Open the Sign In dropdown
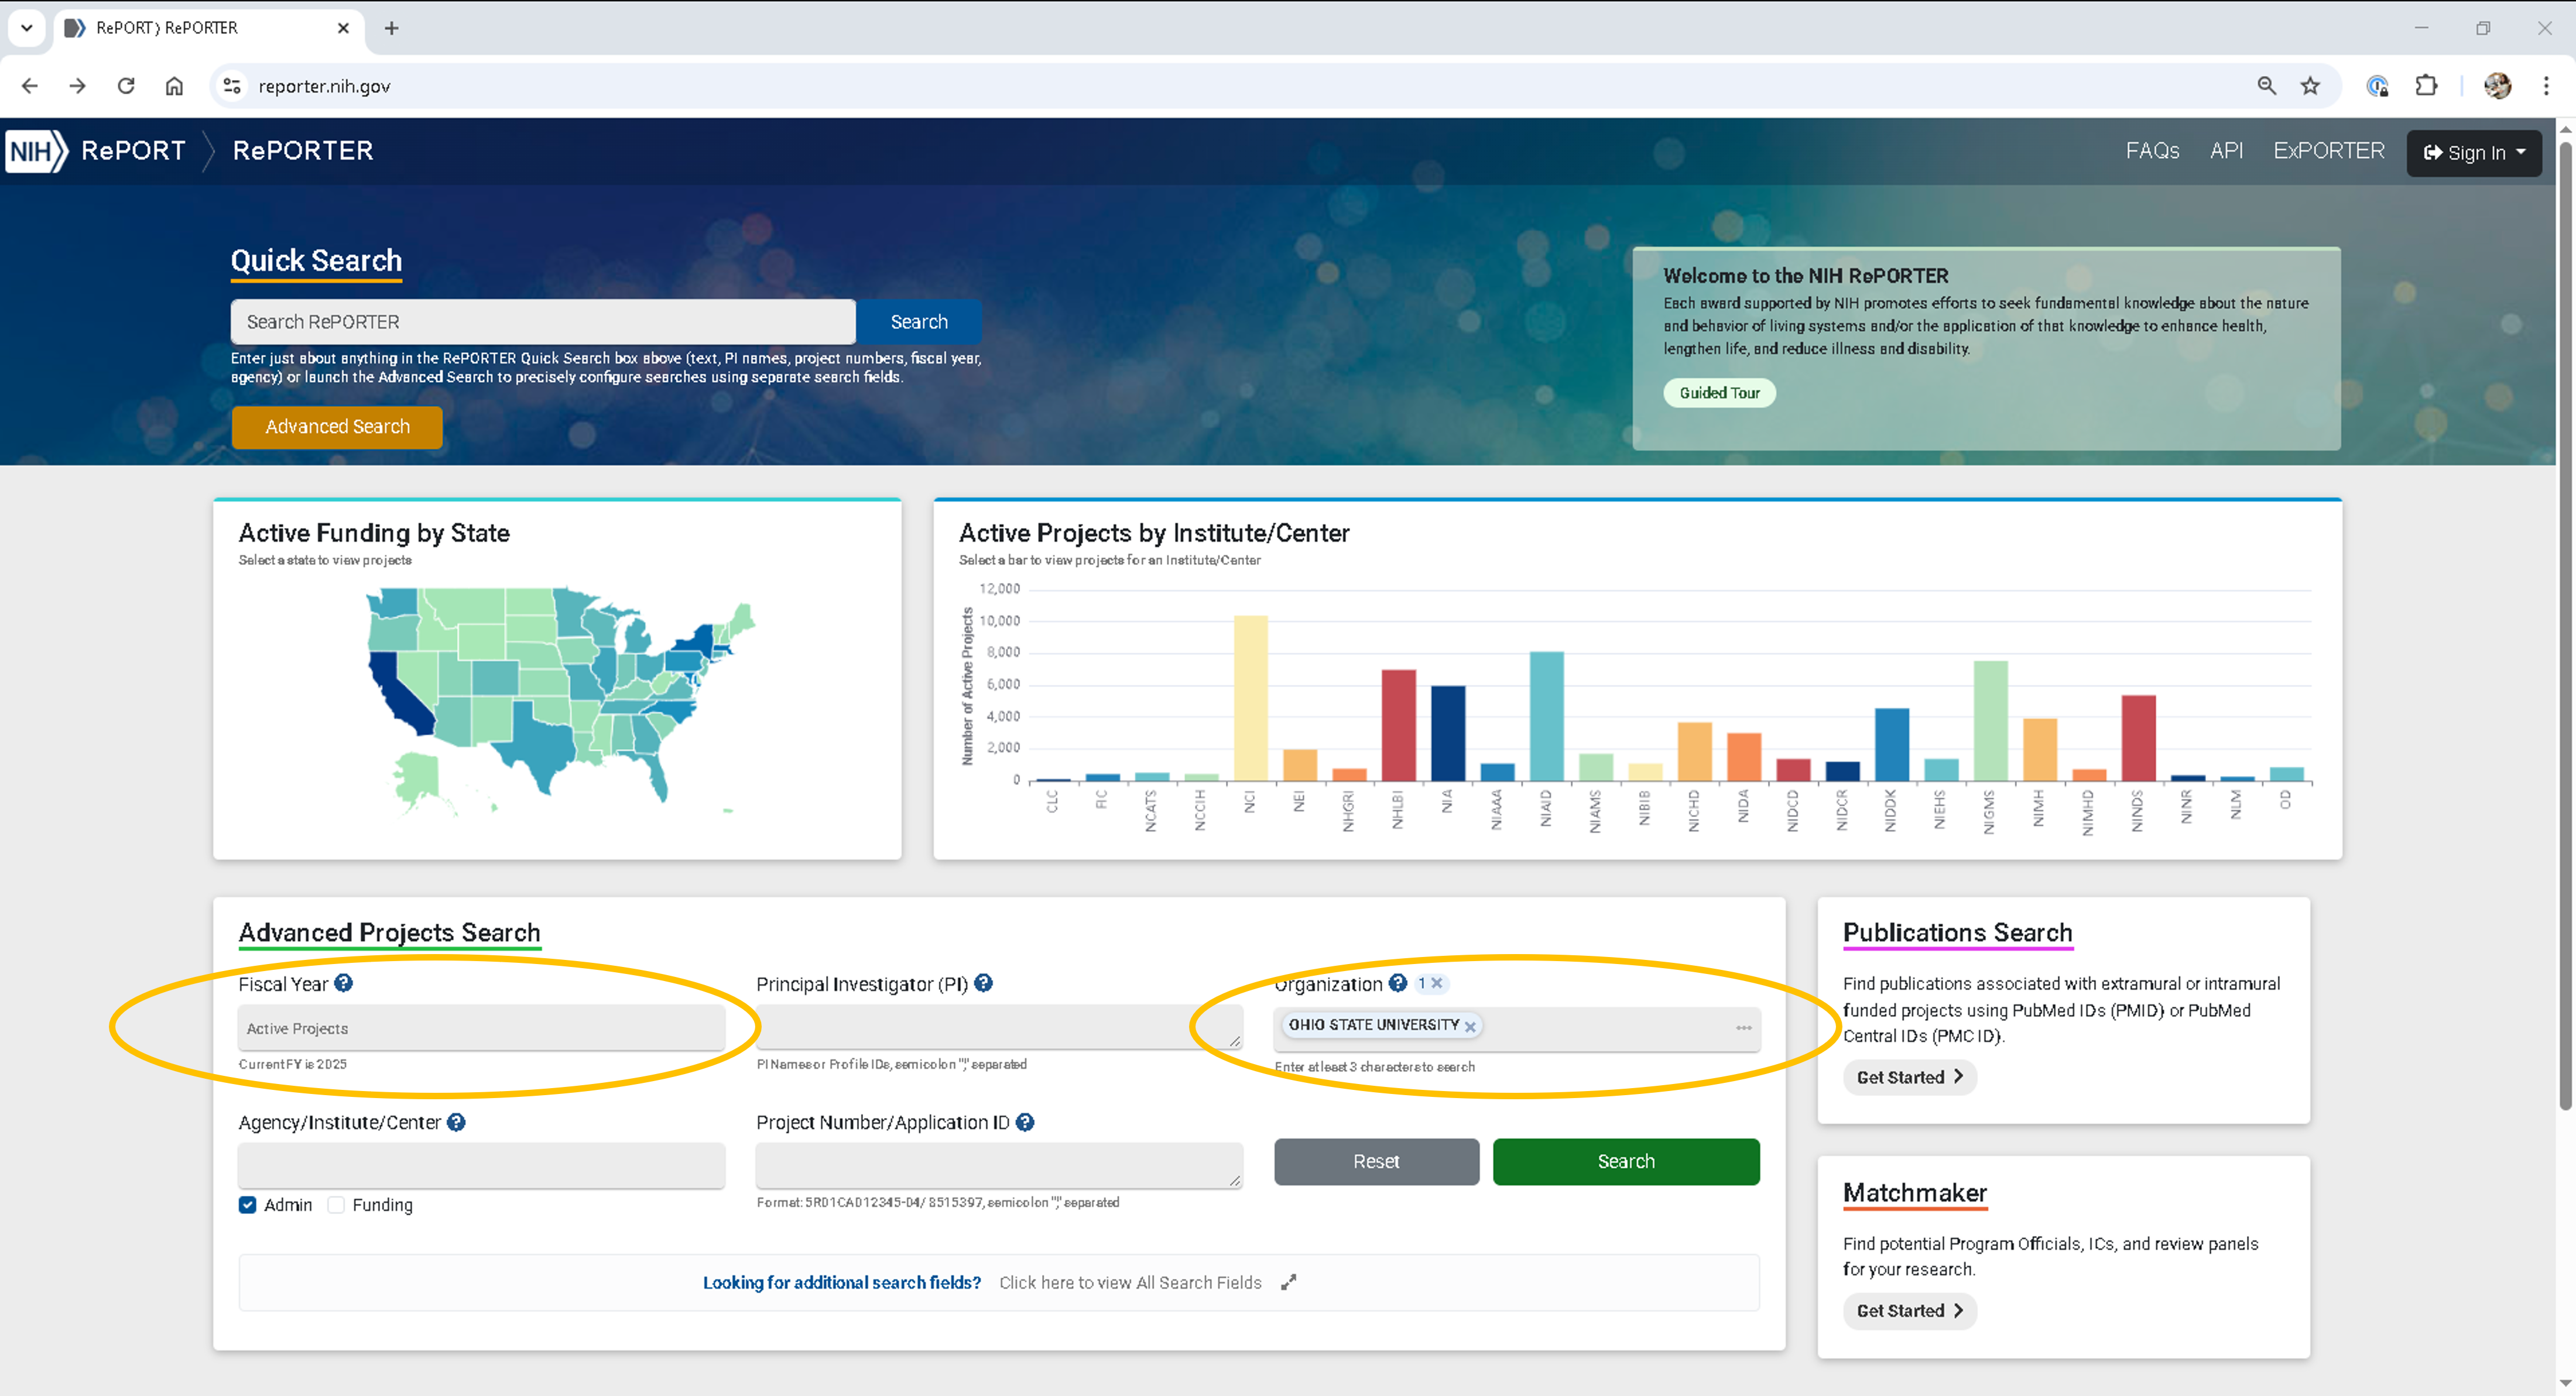This screenshot has width=2576, height=1396. pos(2474,153)
